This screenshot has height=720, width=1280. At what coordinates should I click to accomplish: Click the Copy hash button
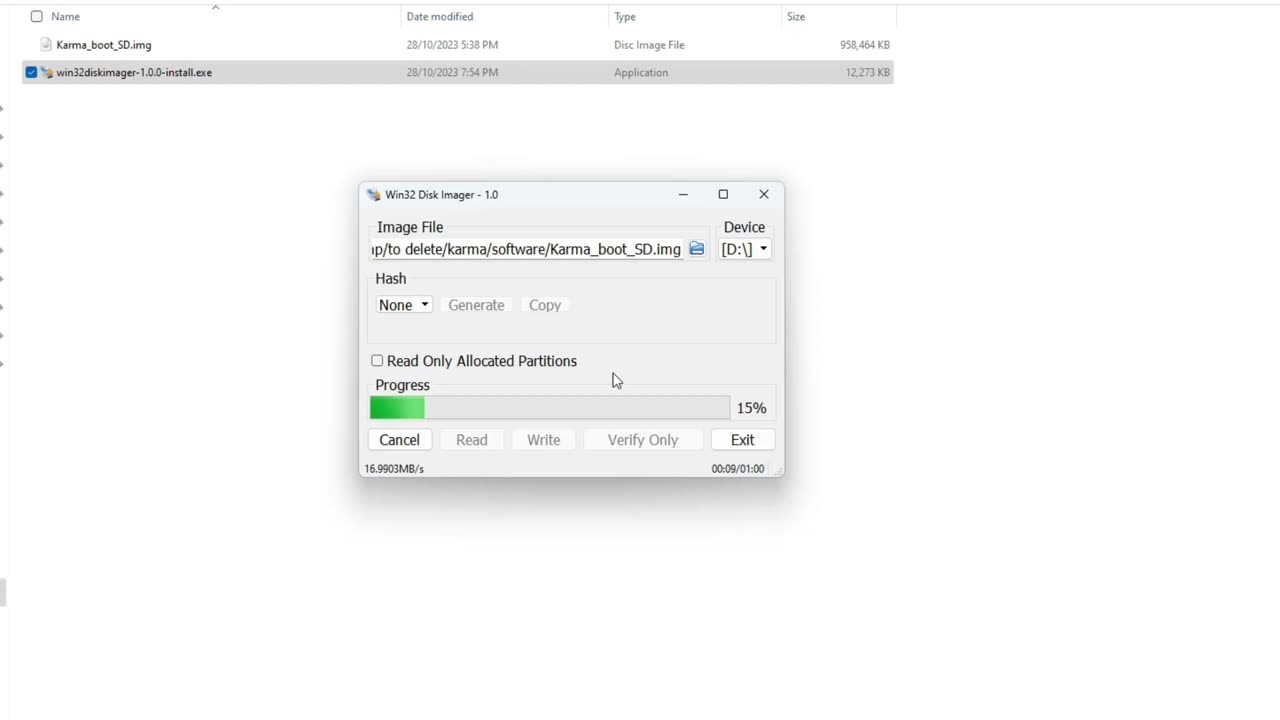[x=545, y=305]
